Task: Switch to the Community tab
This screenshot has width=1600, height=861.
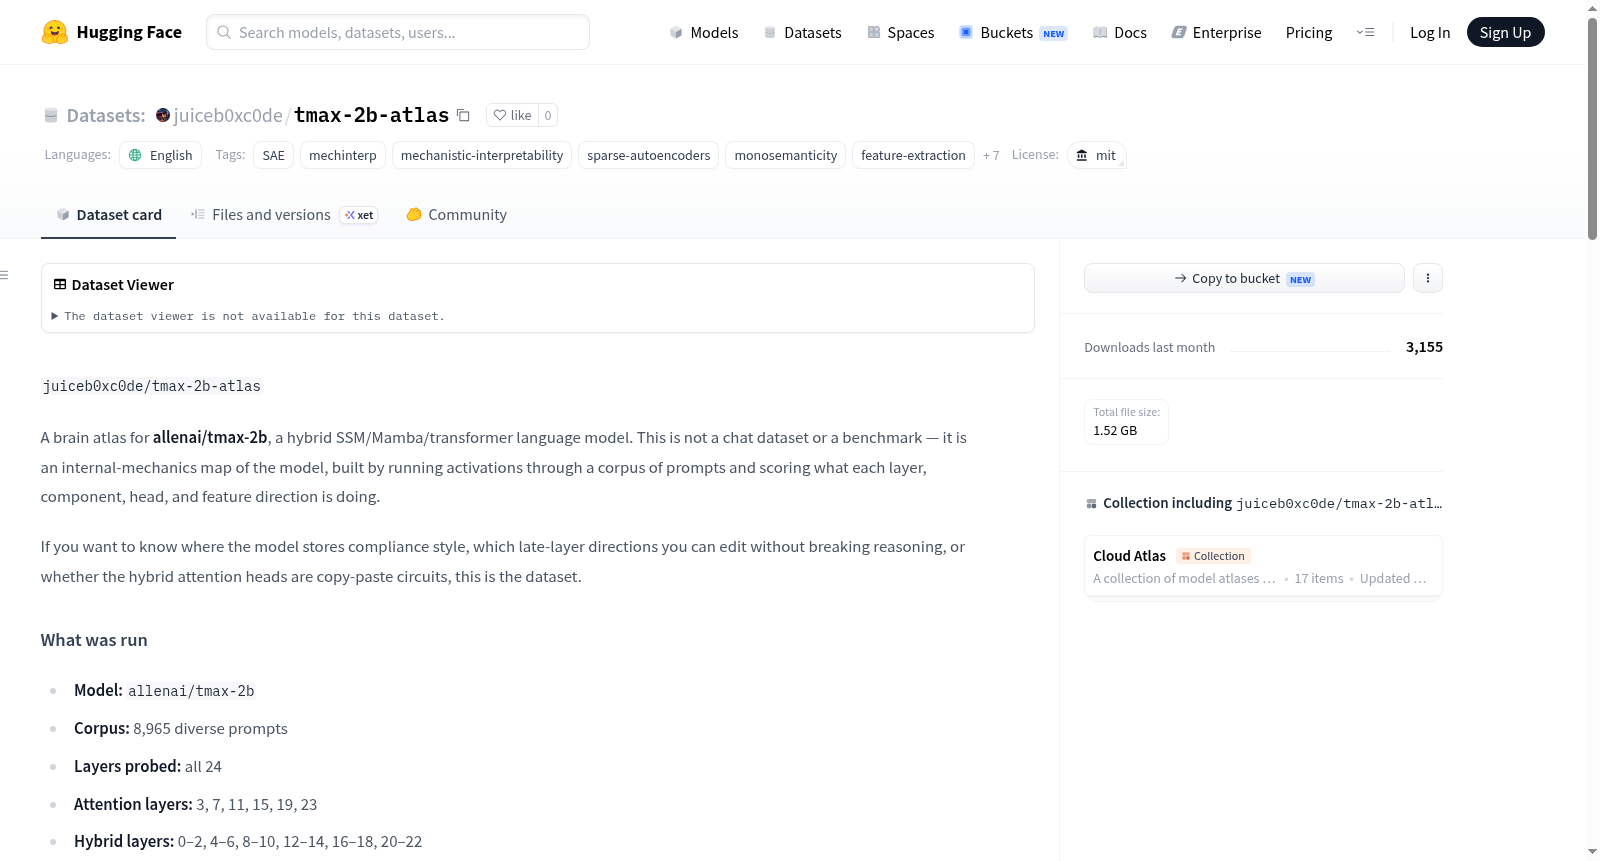Action: 457,215
